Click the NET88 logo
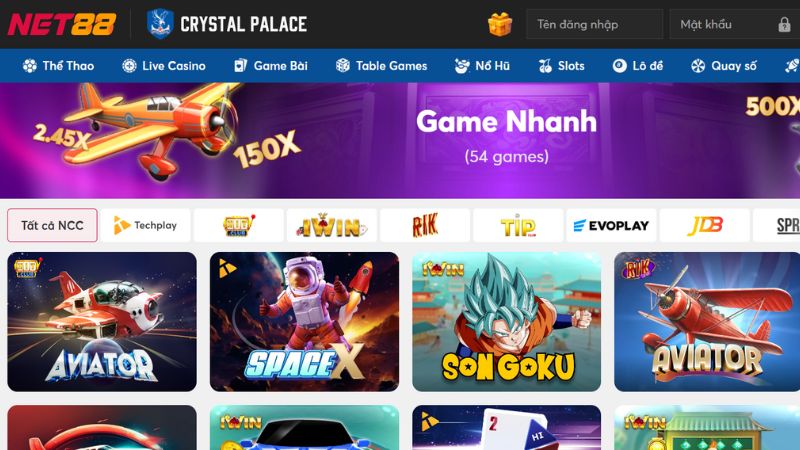 (x=61, y=24)
